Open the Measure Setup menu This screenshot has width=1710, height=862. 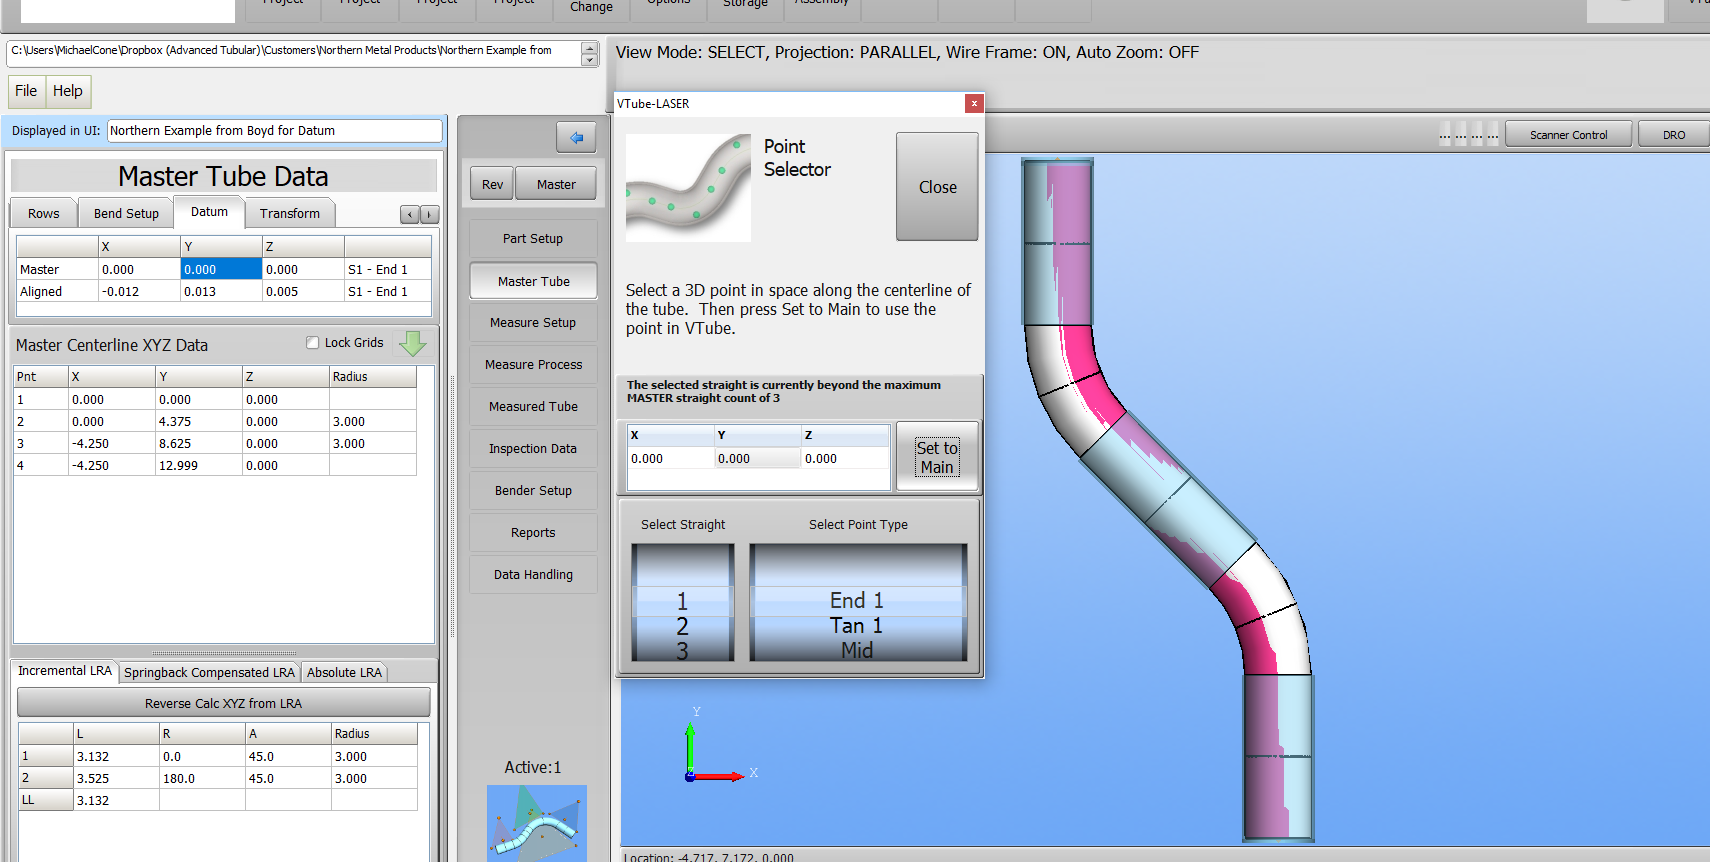coord(533,323)
